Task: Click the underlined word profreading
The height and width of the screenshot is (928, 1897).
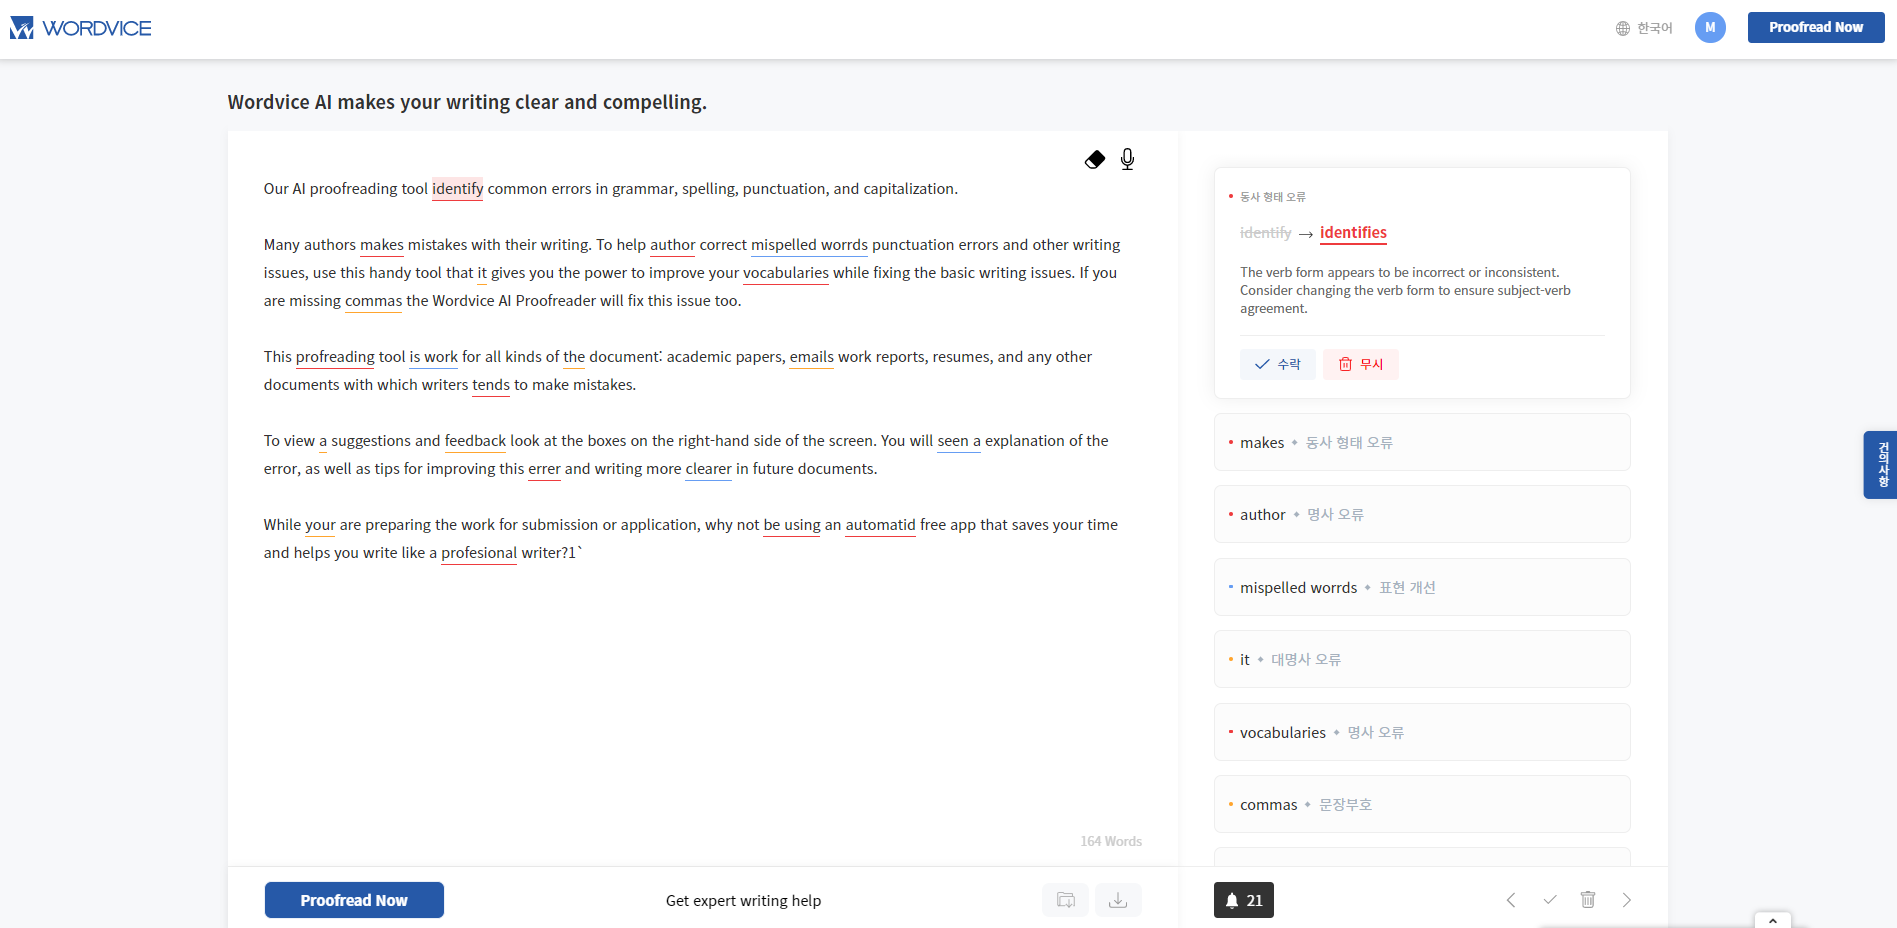Action: [335, 357]
